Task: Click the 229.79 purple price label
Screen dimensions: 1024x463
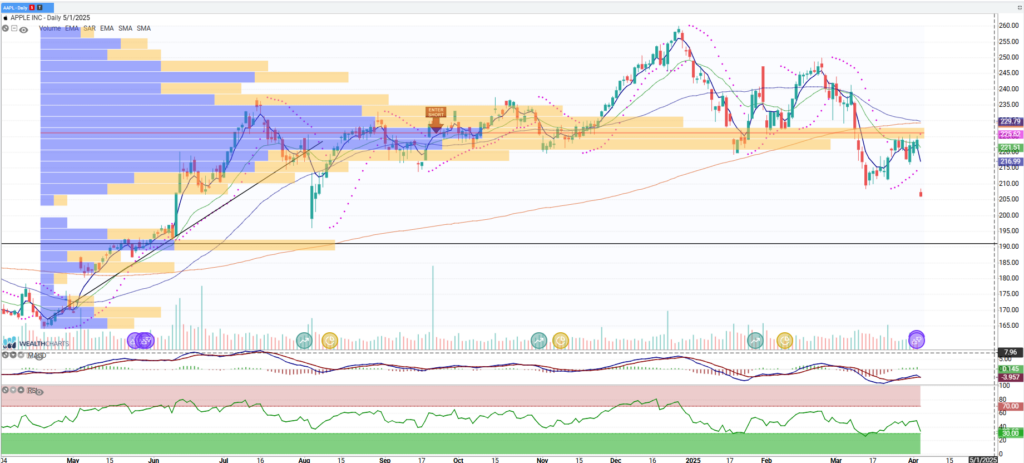Action: (x=1010, y=121)
